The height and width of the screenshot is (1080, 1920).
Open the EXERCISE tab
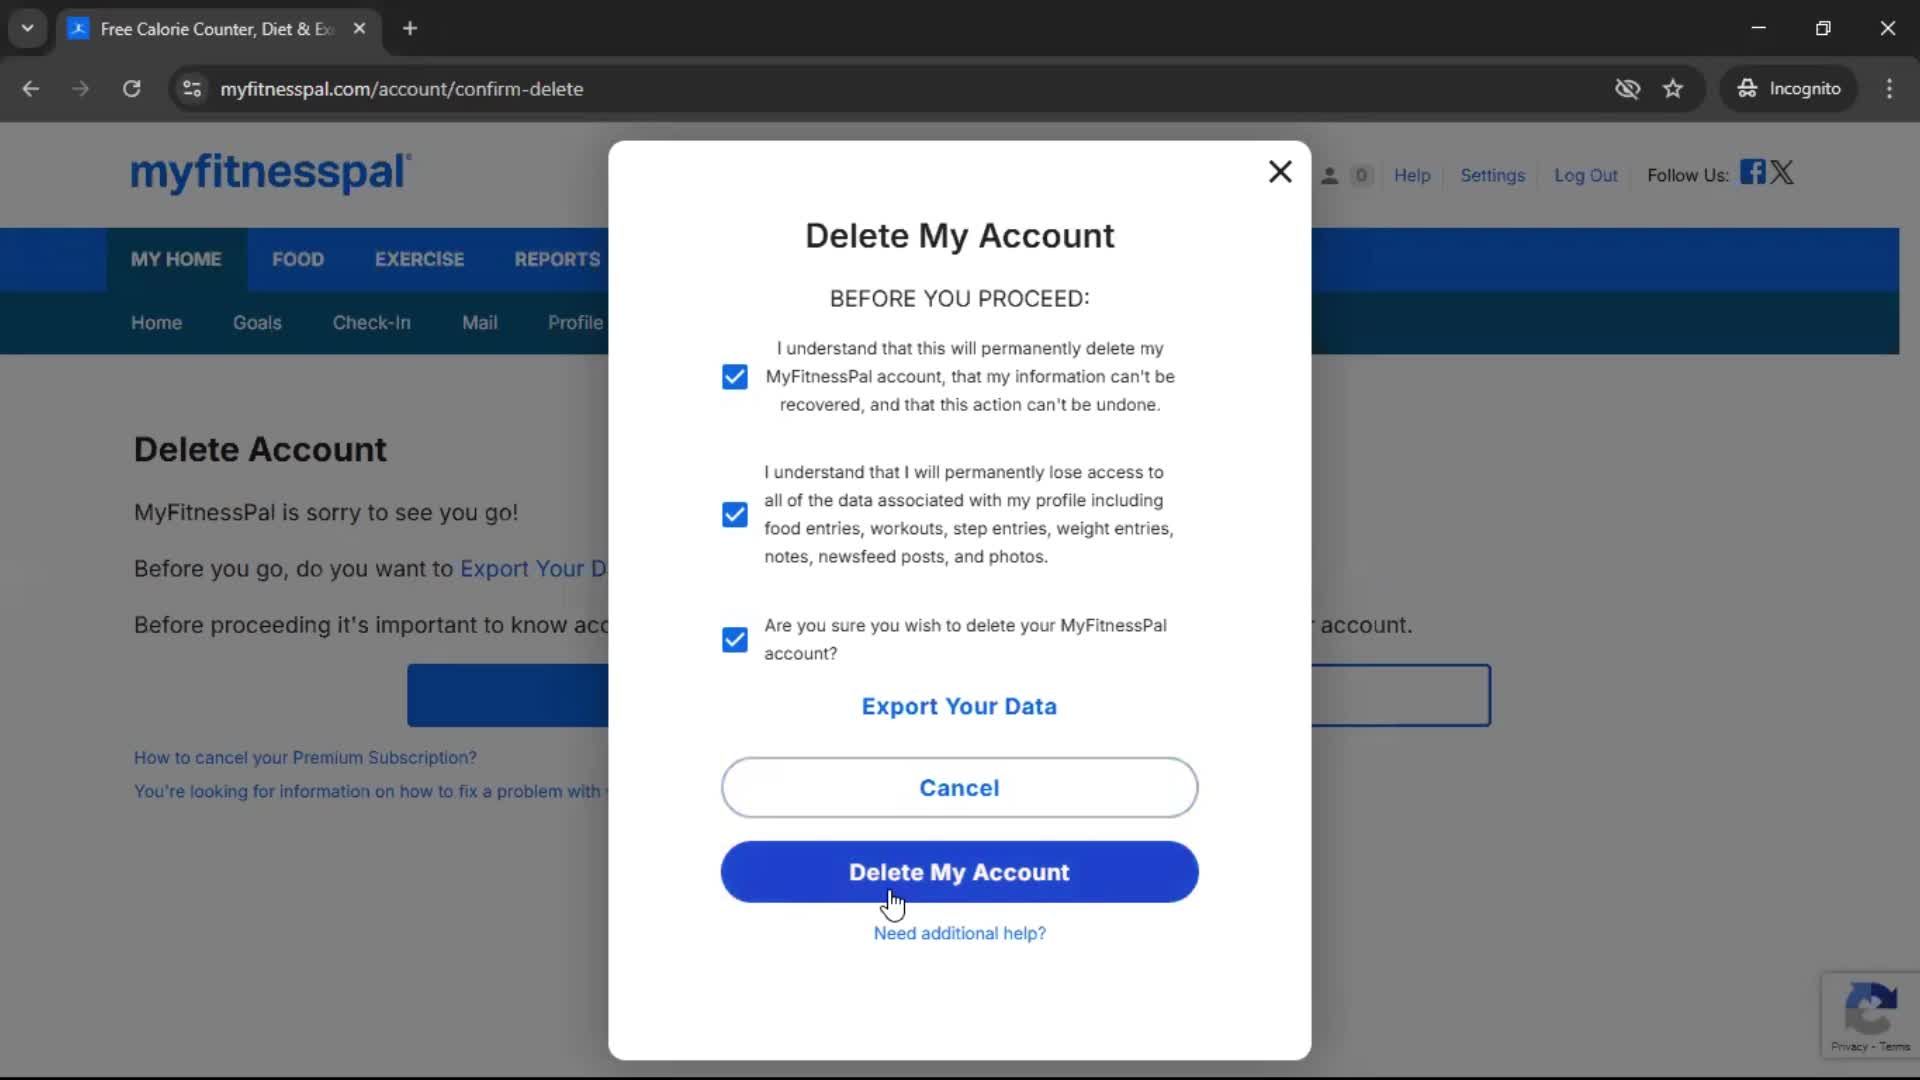(x=419, y=259)
